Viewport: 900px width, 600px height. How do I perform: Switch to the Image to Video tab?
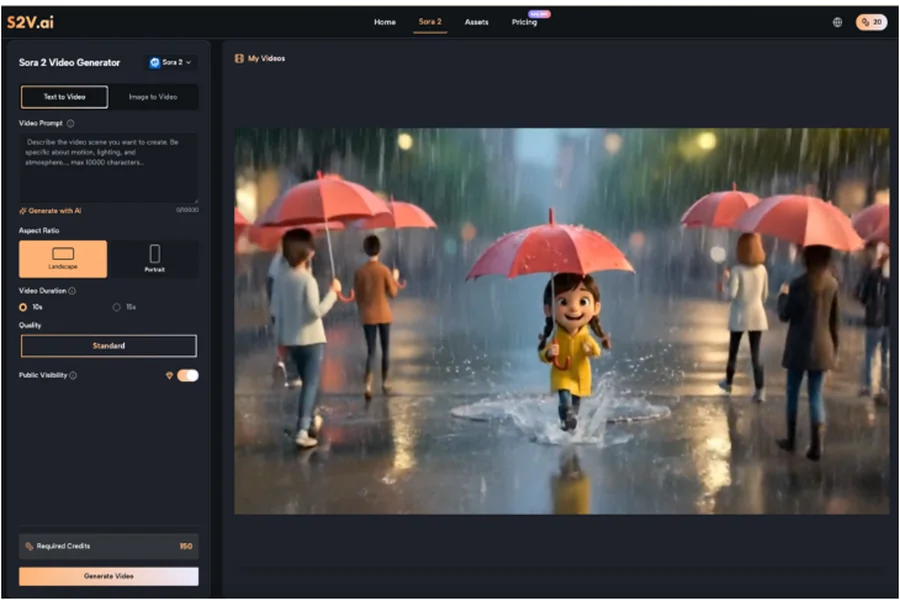tap(153, 97)
